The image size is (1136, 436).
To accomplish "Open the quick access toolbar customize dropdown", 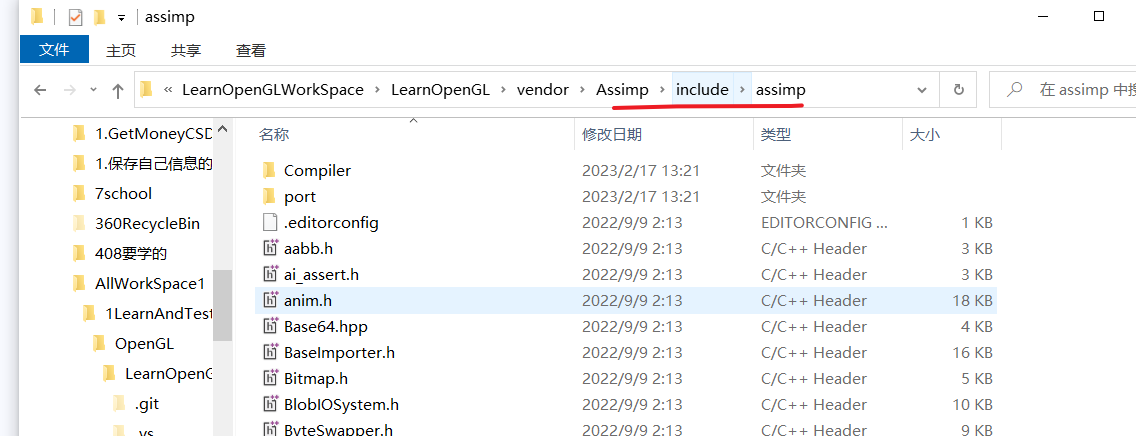I will pos(122,17).
